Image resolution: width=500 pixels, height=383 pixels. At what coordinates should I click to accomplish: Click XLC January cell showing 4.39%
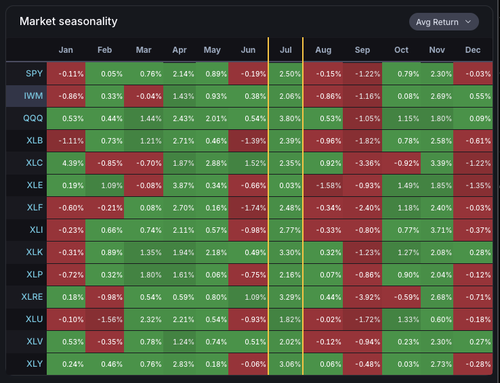pyautogui.click(x=66, y=163)
